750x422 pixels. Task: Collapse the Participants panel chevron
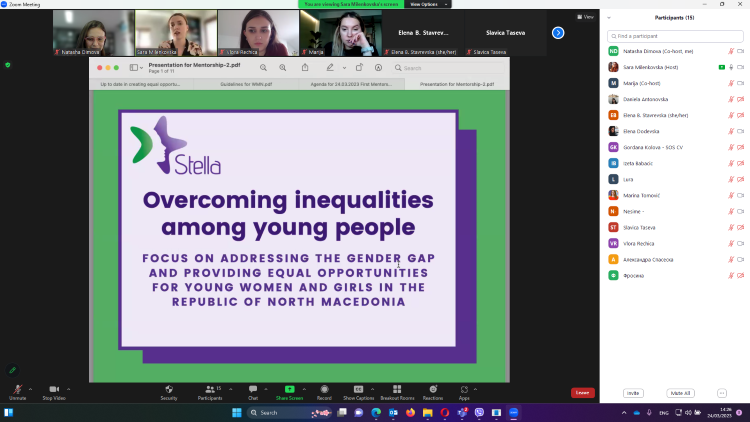609,18
